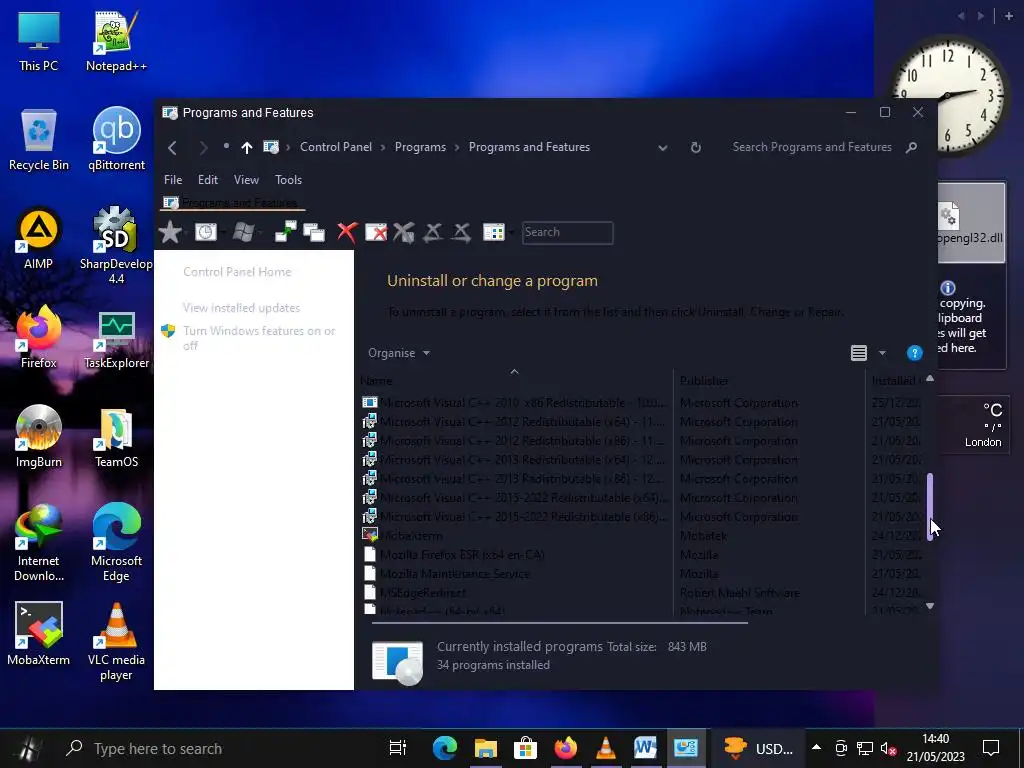Click the ImgBurn desktop icon
1024x768 pixels.
click(39, 436)
